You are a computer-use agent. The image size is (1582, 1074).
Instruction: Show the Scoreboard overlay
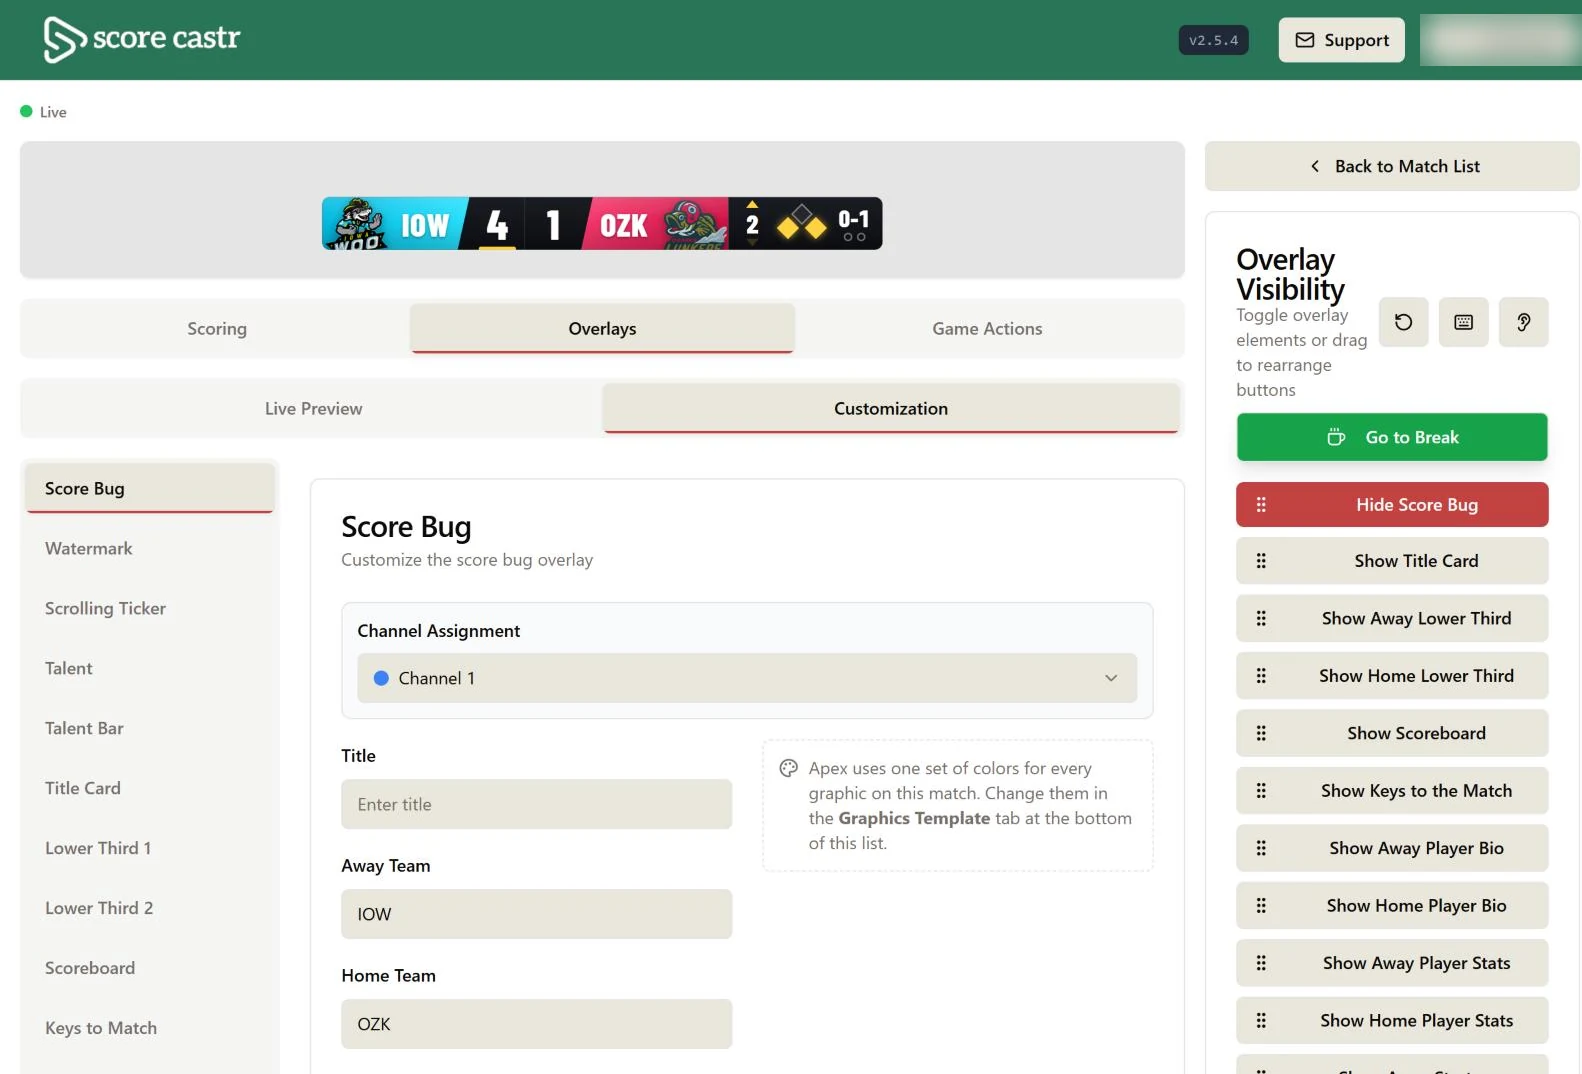tap(1392, 733)
